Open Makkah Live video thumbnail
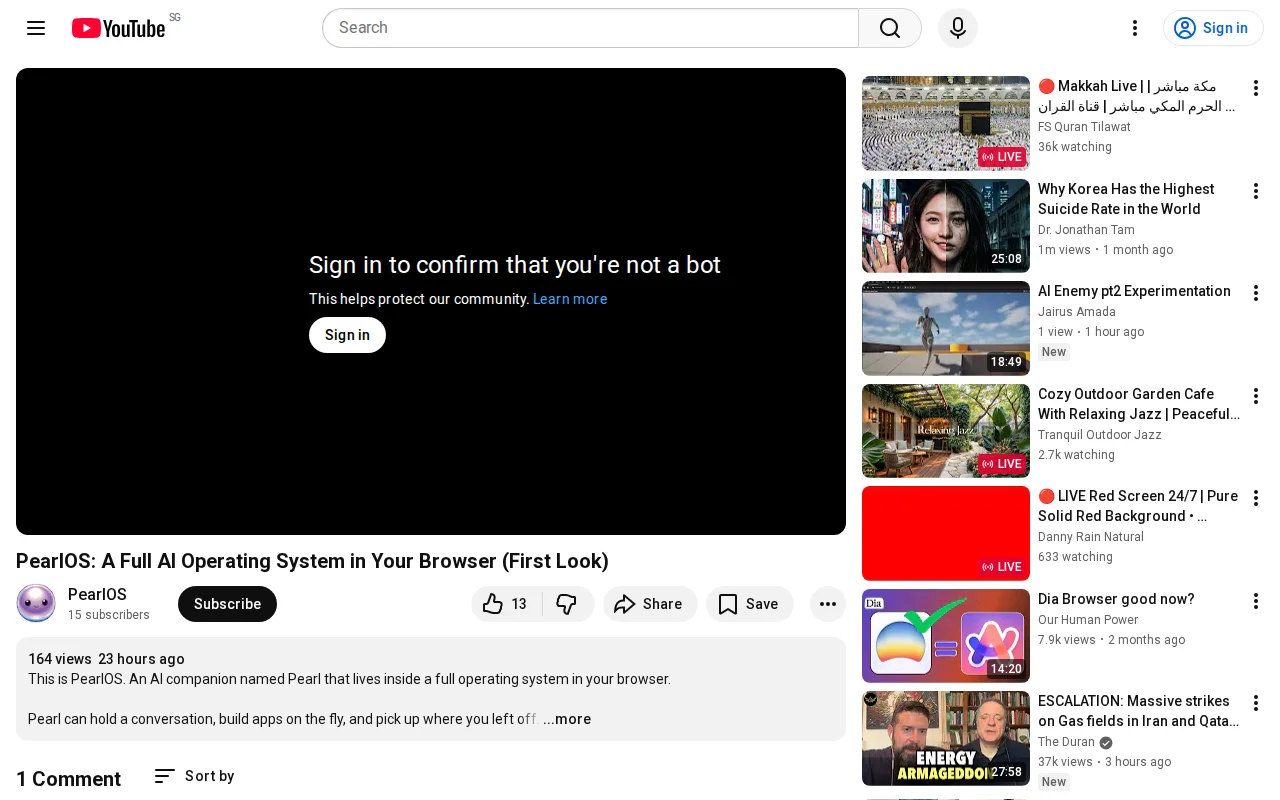1280x800 pixels. point(946,123)
